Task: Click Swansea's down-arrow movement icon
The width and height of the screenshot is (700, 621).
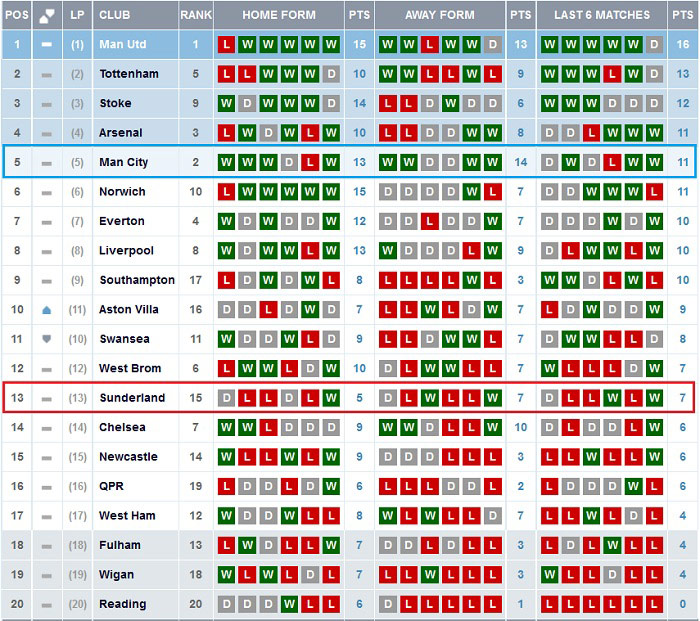Action: (x=46, y=339)
